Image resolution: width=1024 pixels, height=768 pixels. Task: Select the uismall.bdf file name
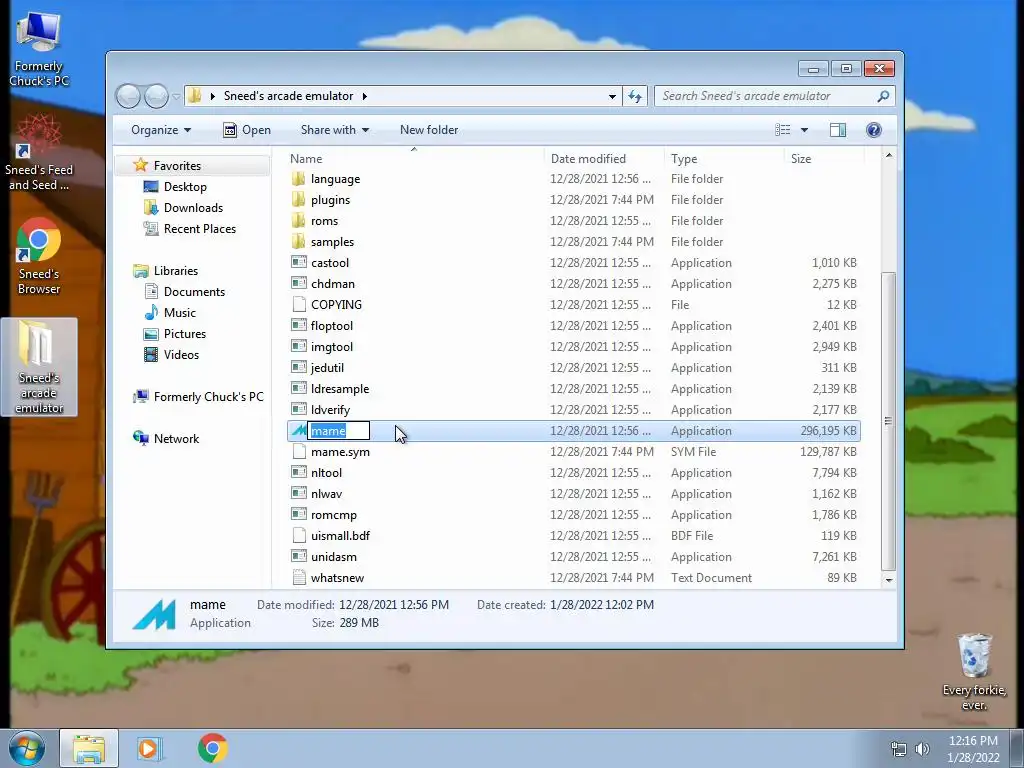340,536
